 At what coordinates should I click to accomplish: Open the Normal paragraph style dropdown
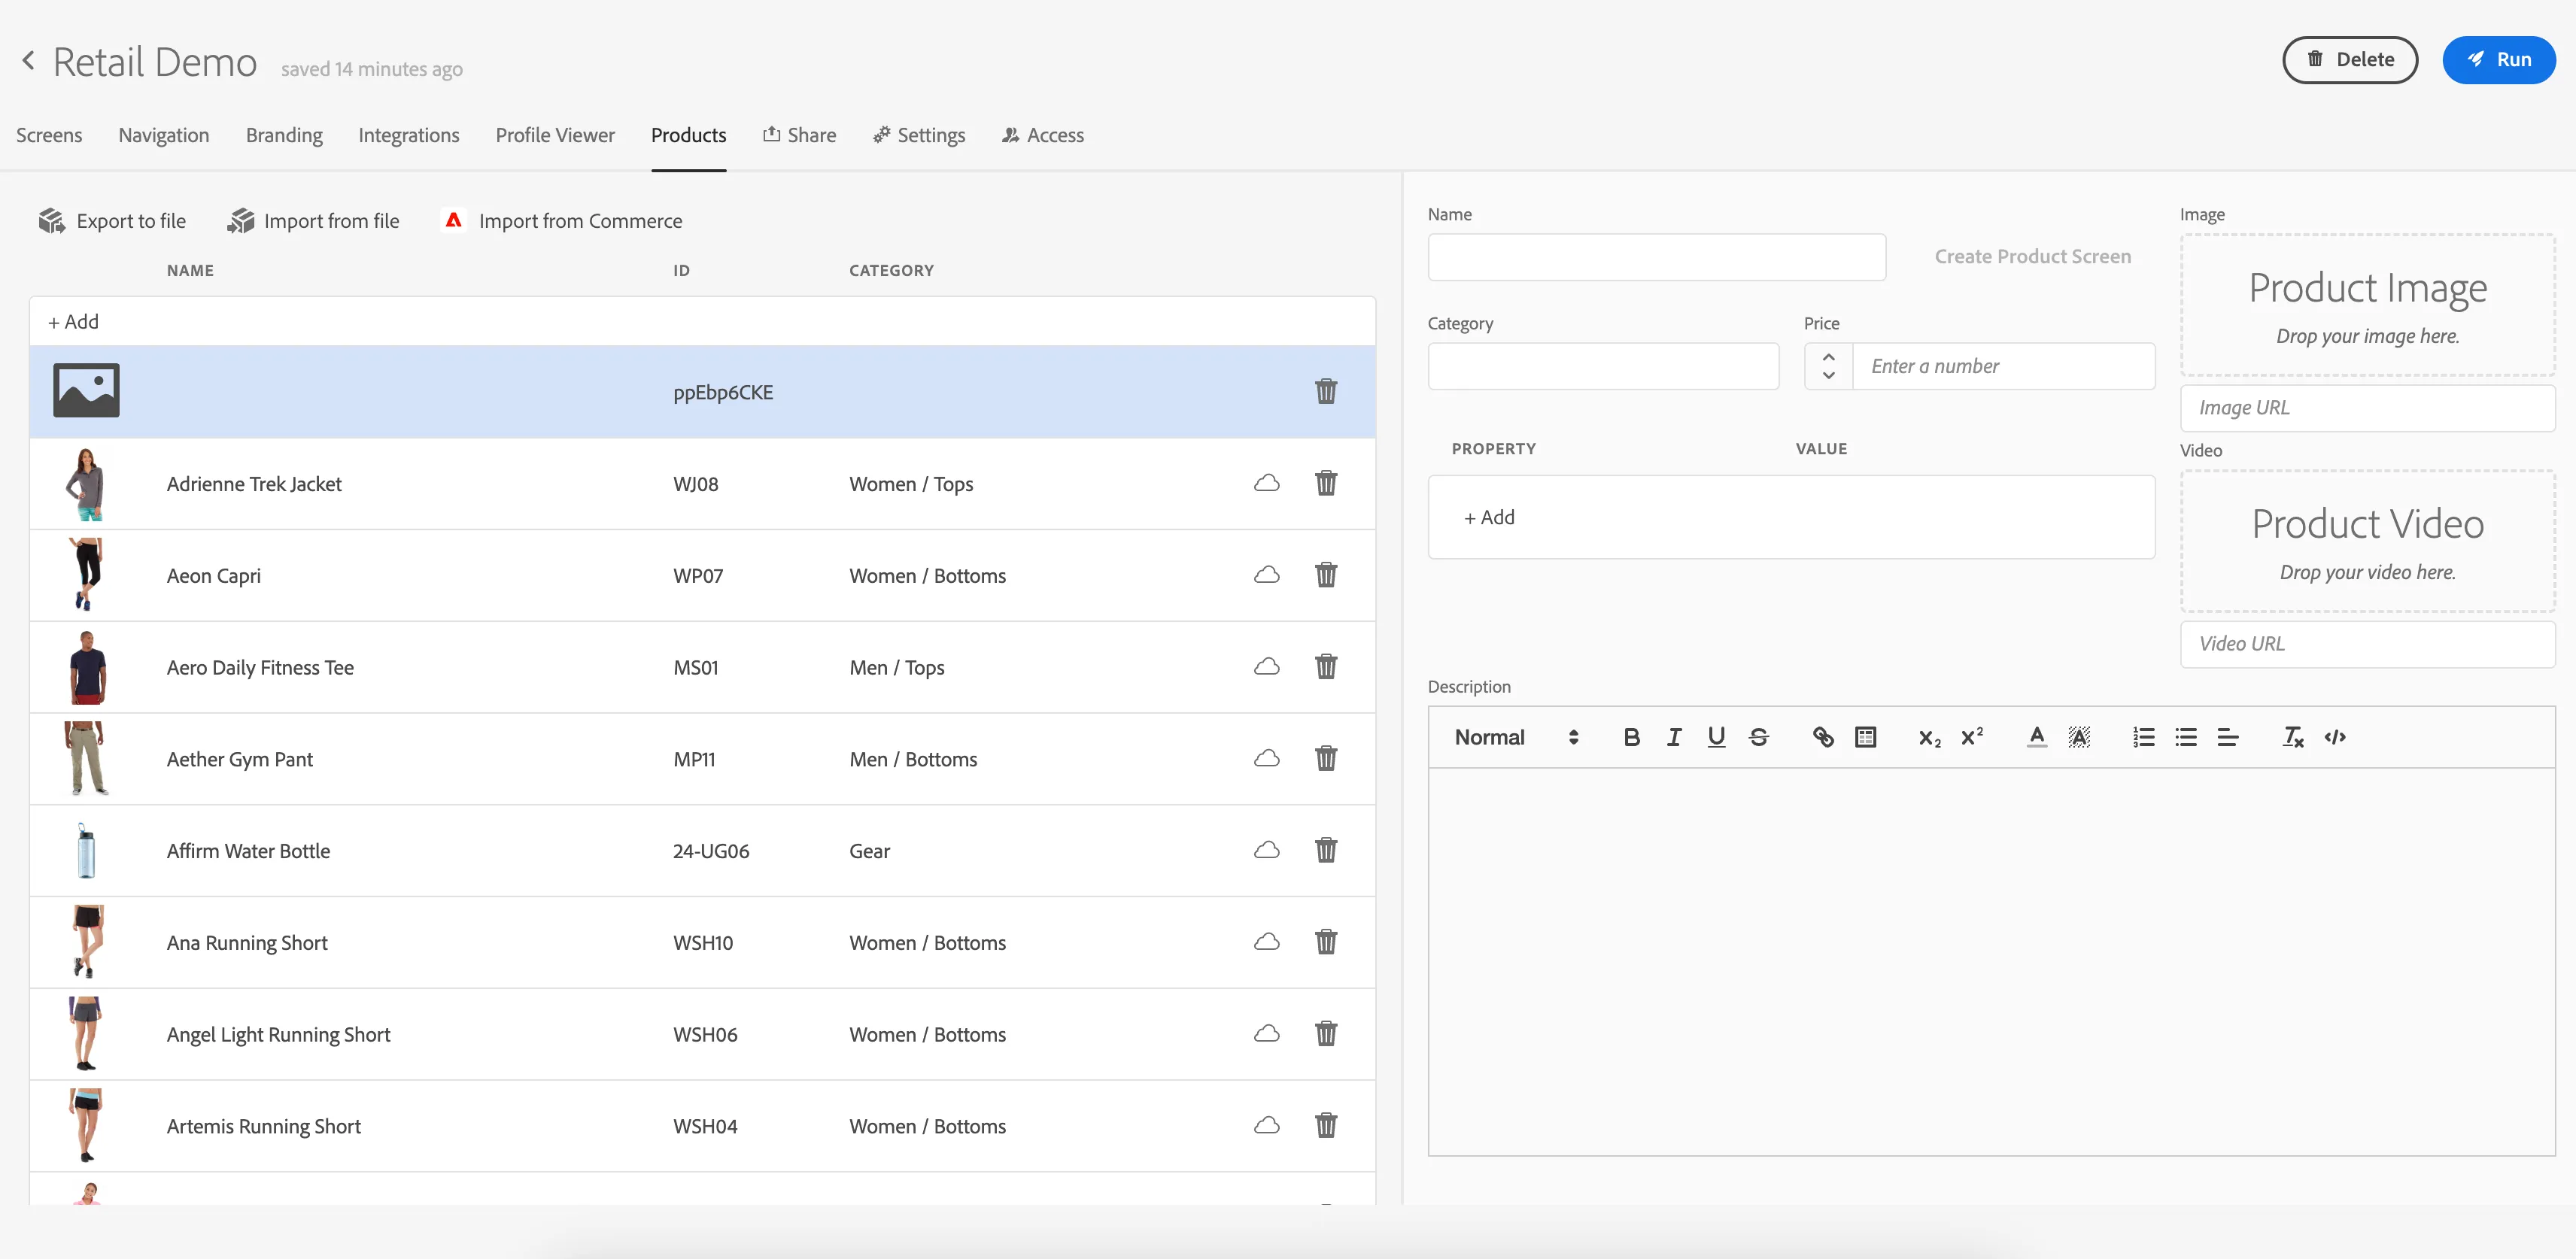click(x=1515, y=737)
